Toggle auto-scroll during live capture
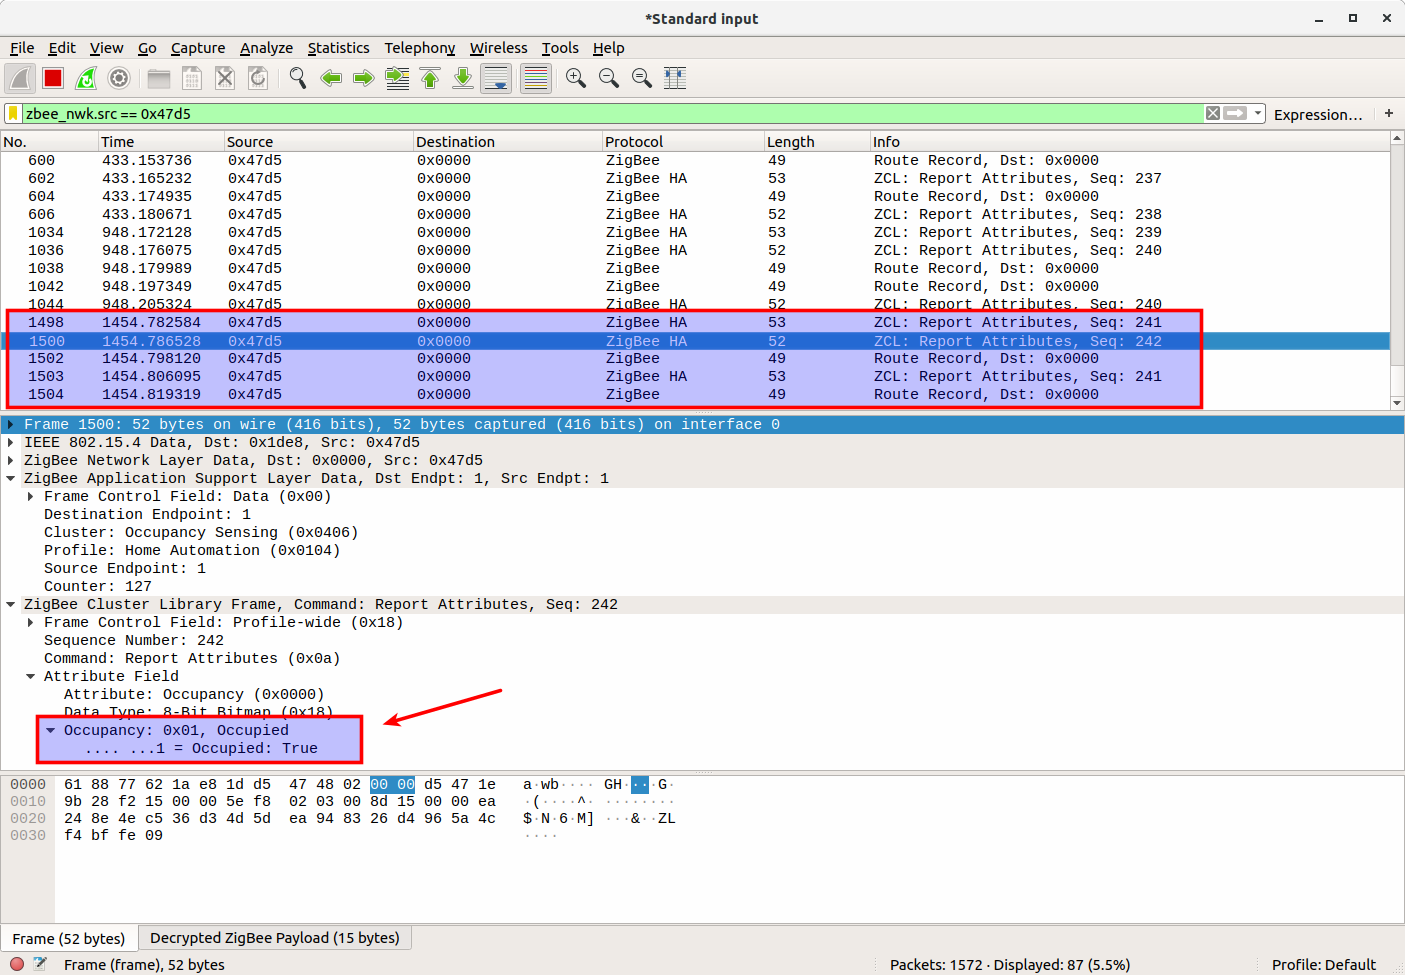 click(x=496, y=78)
